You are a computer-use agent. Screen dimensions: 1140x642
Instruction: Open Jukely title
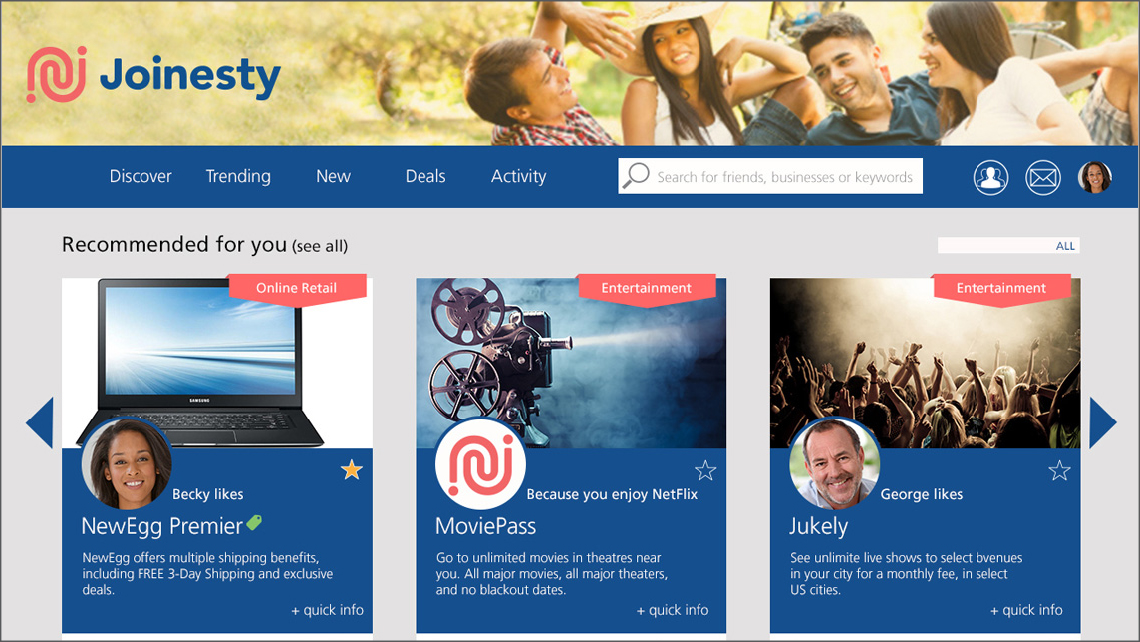(819, 526)
